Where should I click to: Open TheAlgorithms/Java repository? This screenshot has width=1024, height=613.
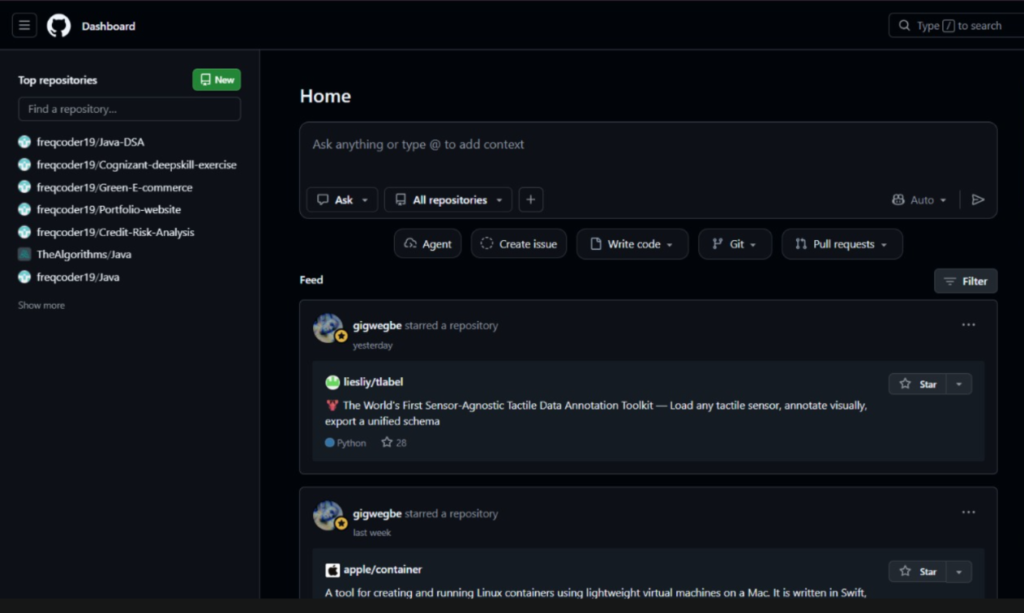(x=84, y=255)
